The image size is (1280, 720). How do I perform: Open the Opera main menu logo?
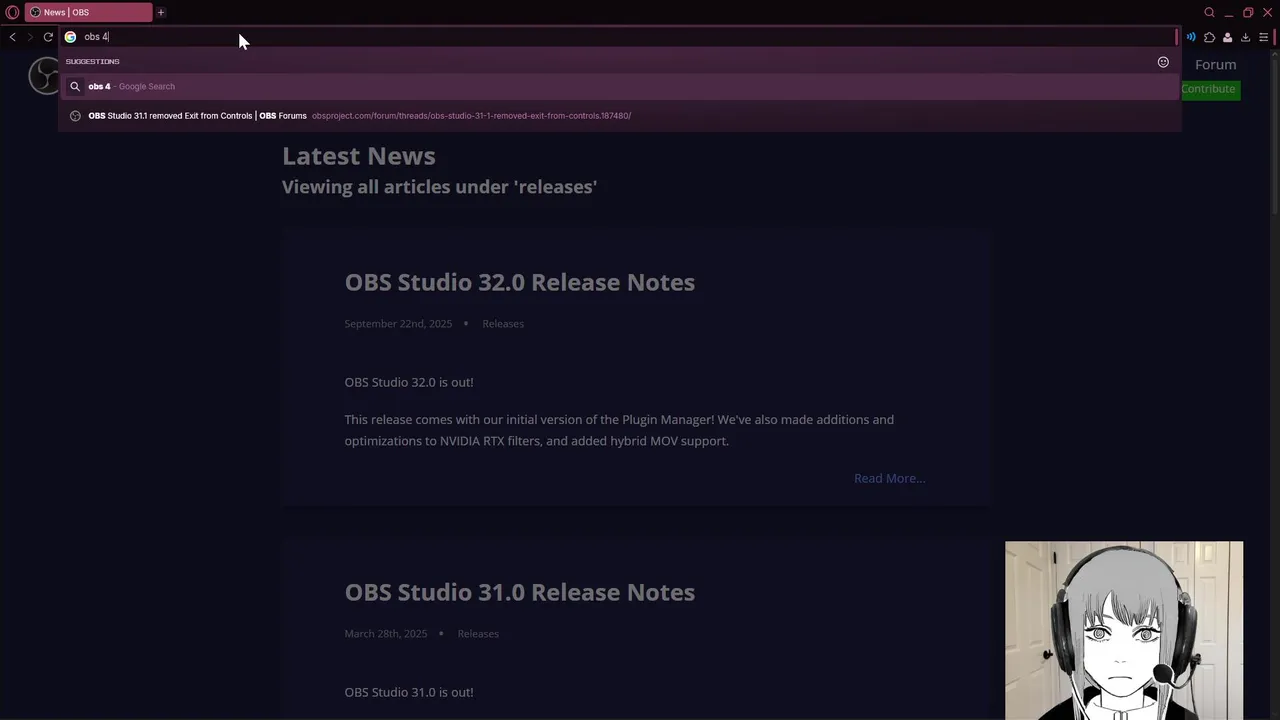click(12, 12)
